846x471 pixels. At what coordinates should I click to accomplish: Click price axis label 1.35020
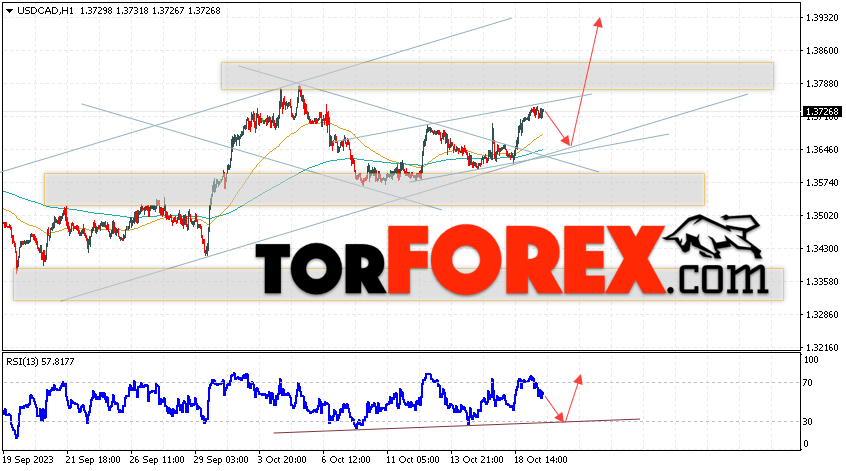[x=822, y=215]
